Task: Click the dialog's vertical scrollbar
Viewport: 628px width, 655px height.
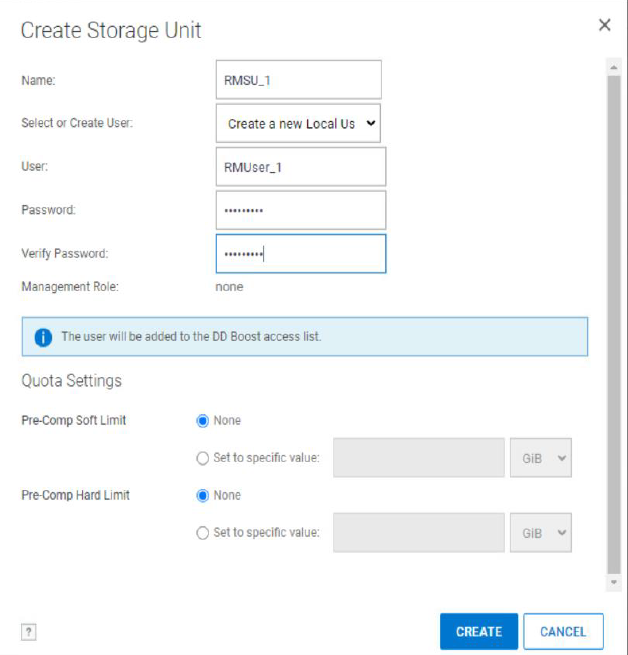Action: point(613,300)
